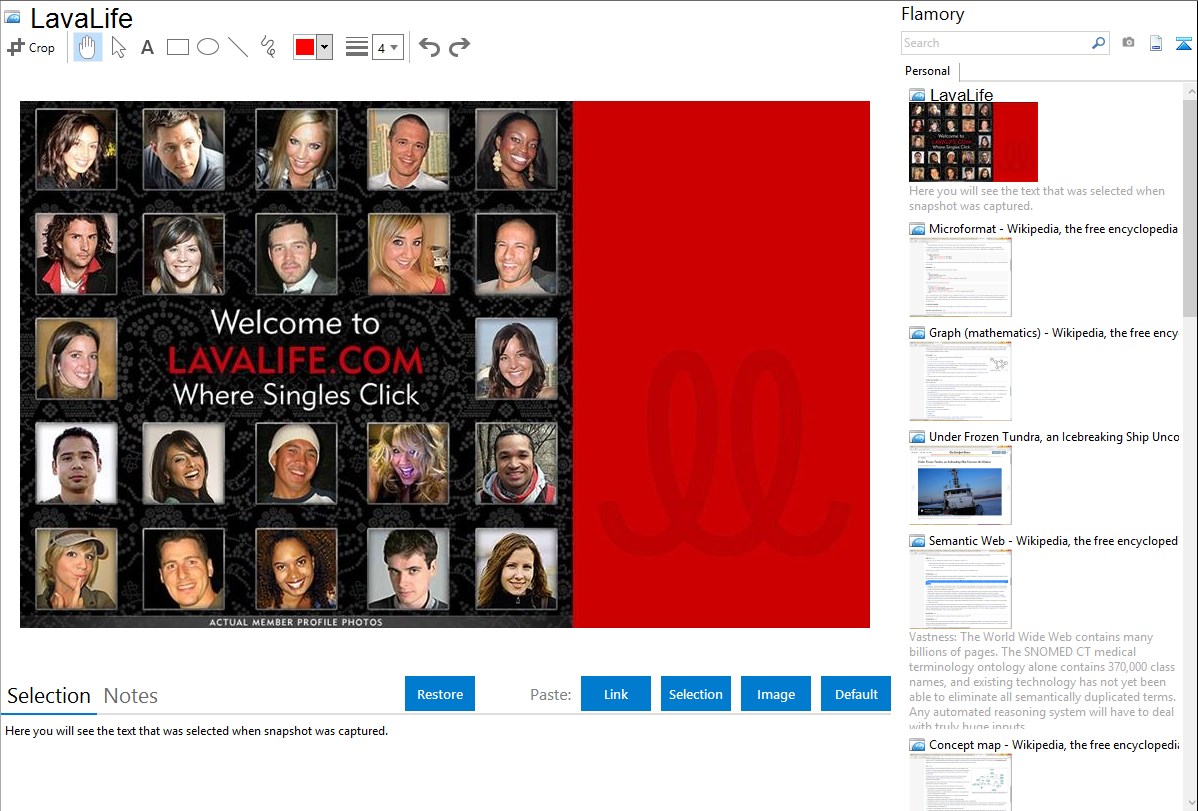
Task: Paste as Image button
Action: click(x=775, y=694)
